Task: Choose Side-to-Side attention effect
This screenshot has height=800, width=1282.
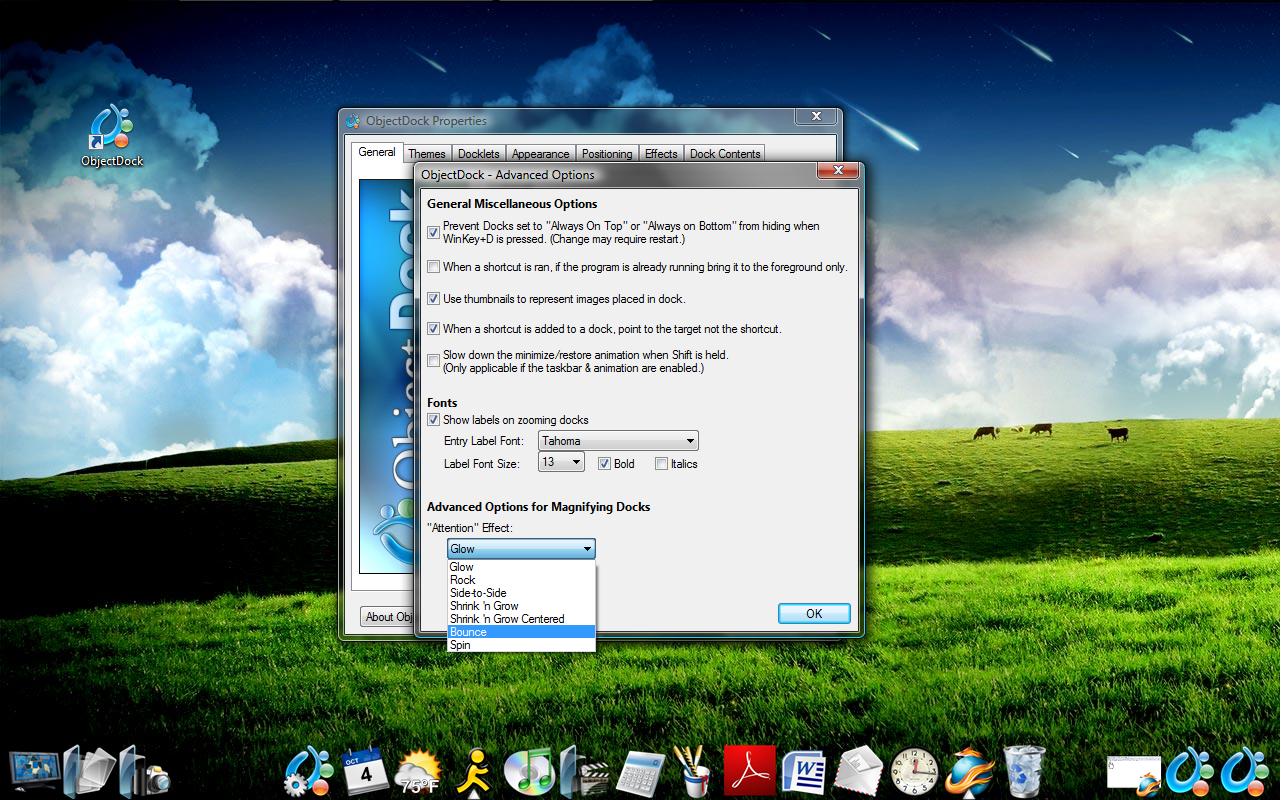Action: point(521,593)
